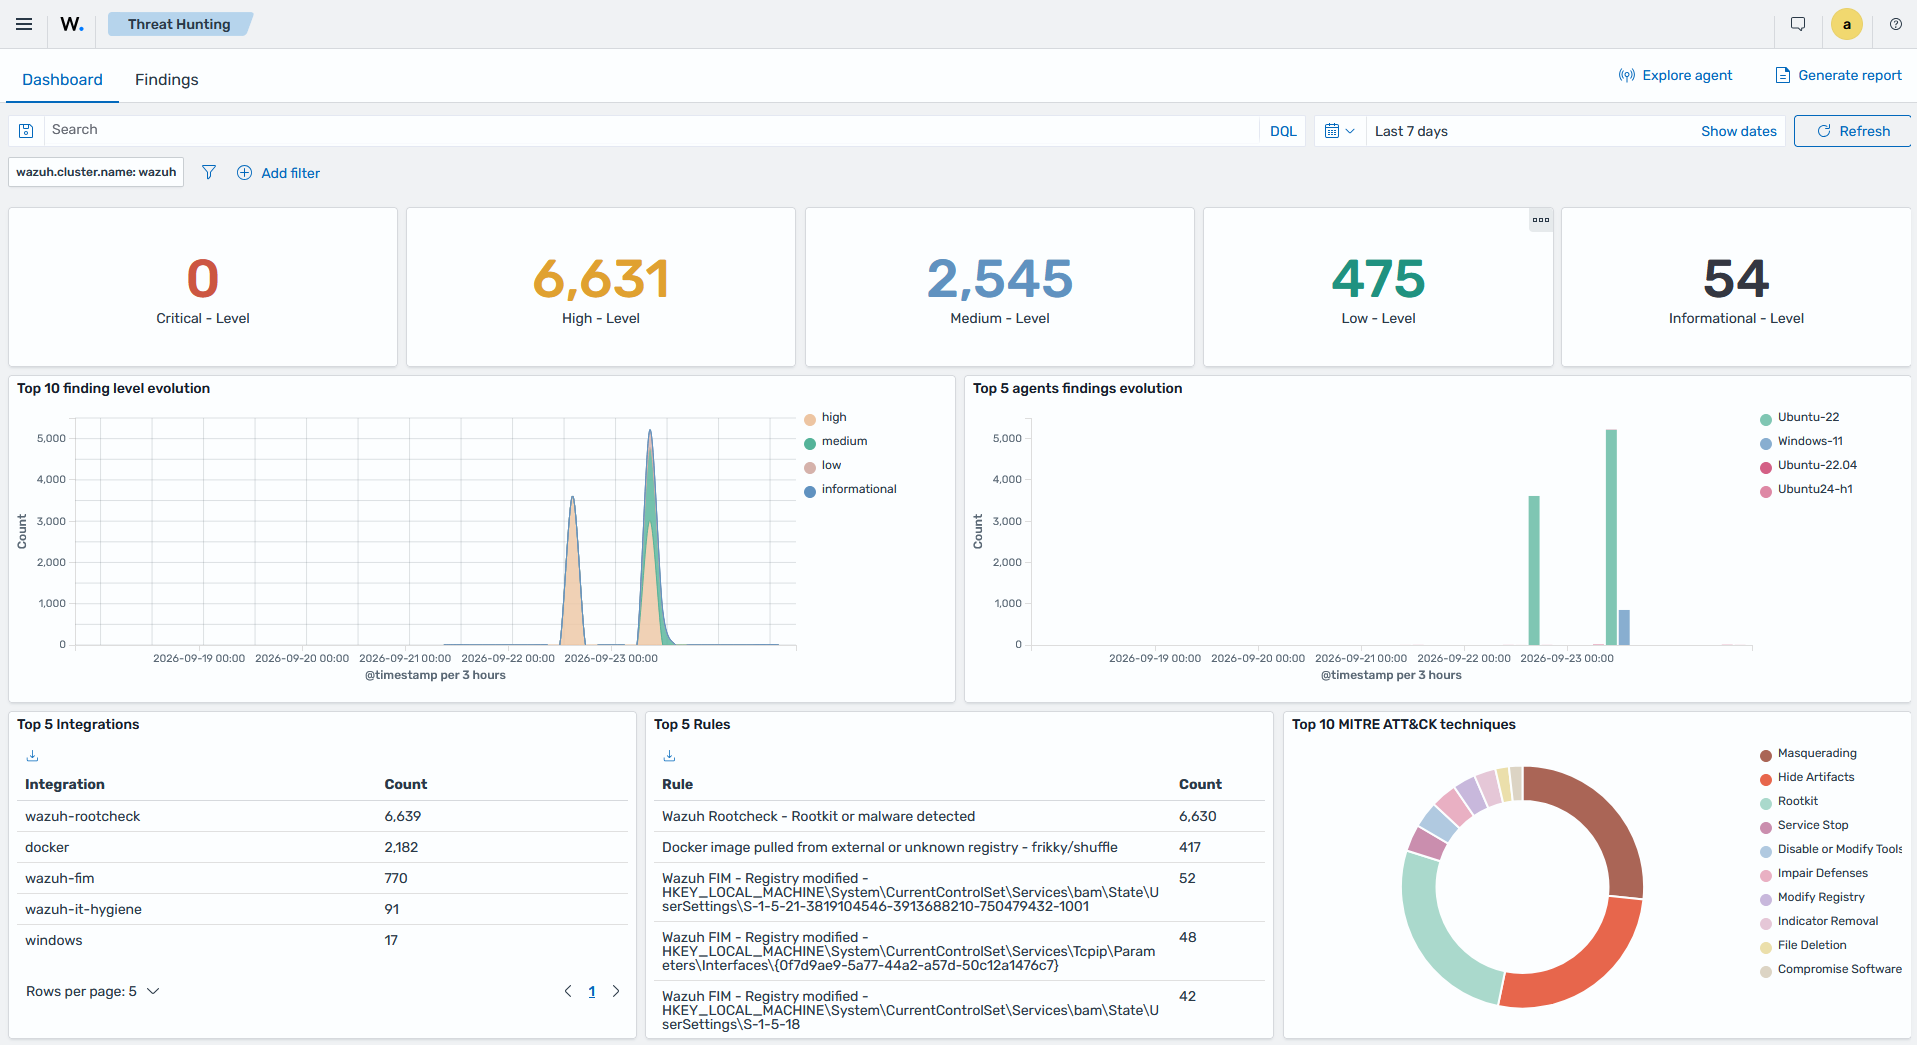Click the Refresh button
Viewport: 1917px width, 1045px height.
click(x=1852, y=131)
